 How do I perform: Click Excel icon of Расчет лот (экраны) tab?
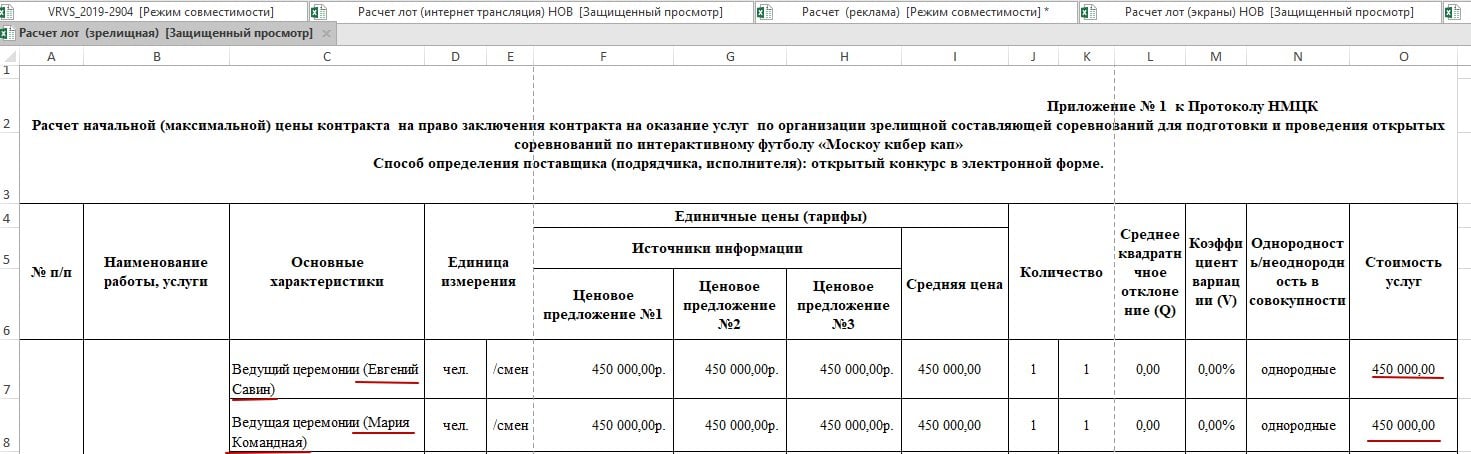[1088, 12]
